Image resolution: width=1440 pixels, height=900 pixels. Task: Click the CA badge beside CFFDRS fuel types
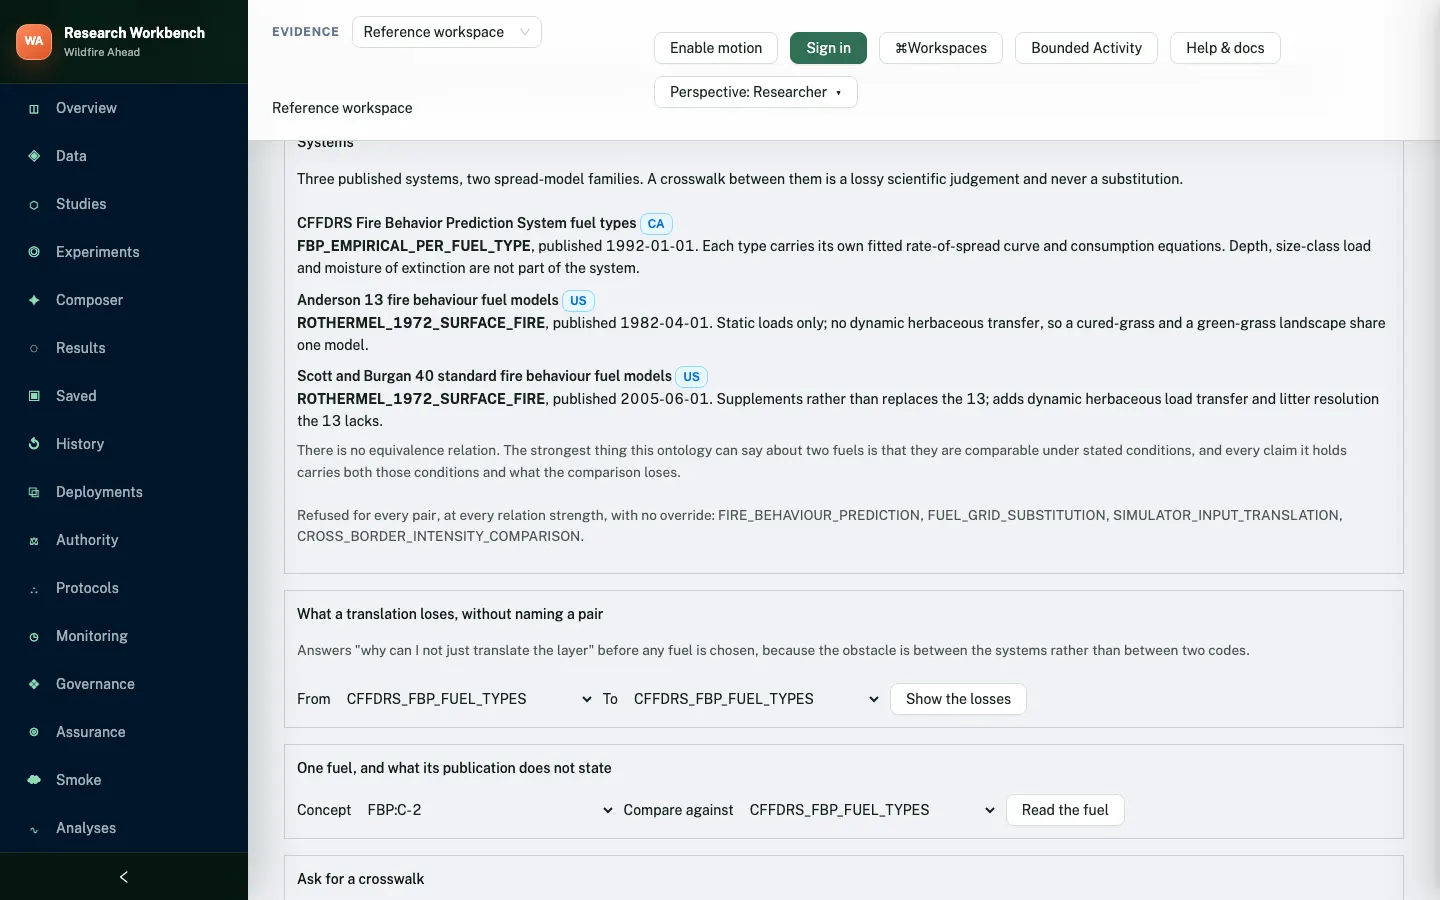[x=656, y=224]
